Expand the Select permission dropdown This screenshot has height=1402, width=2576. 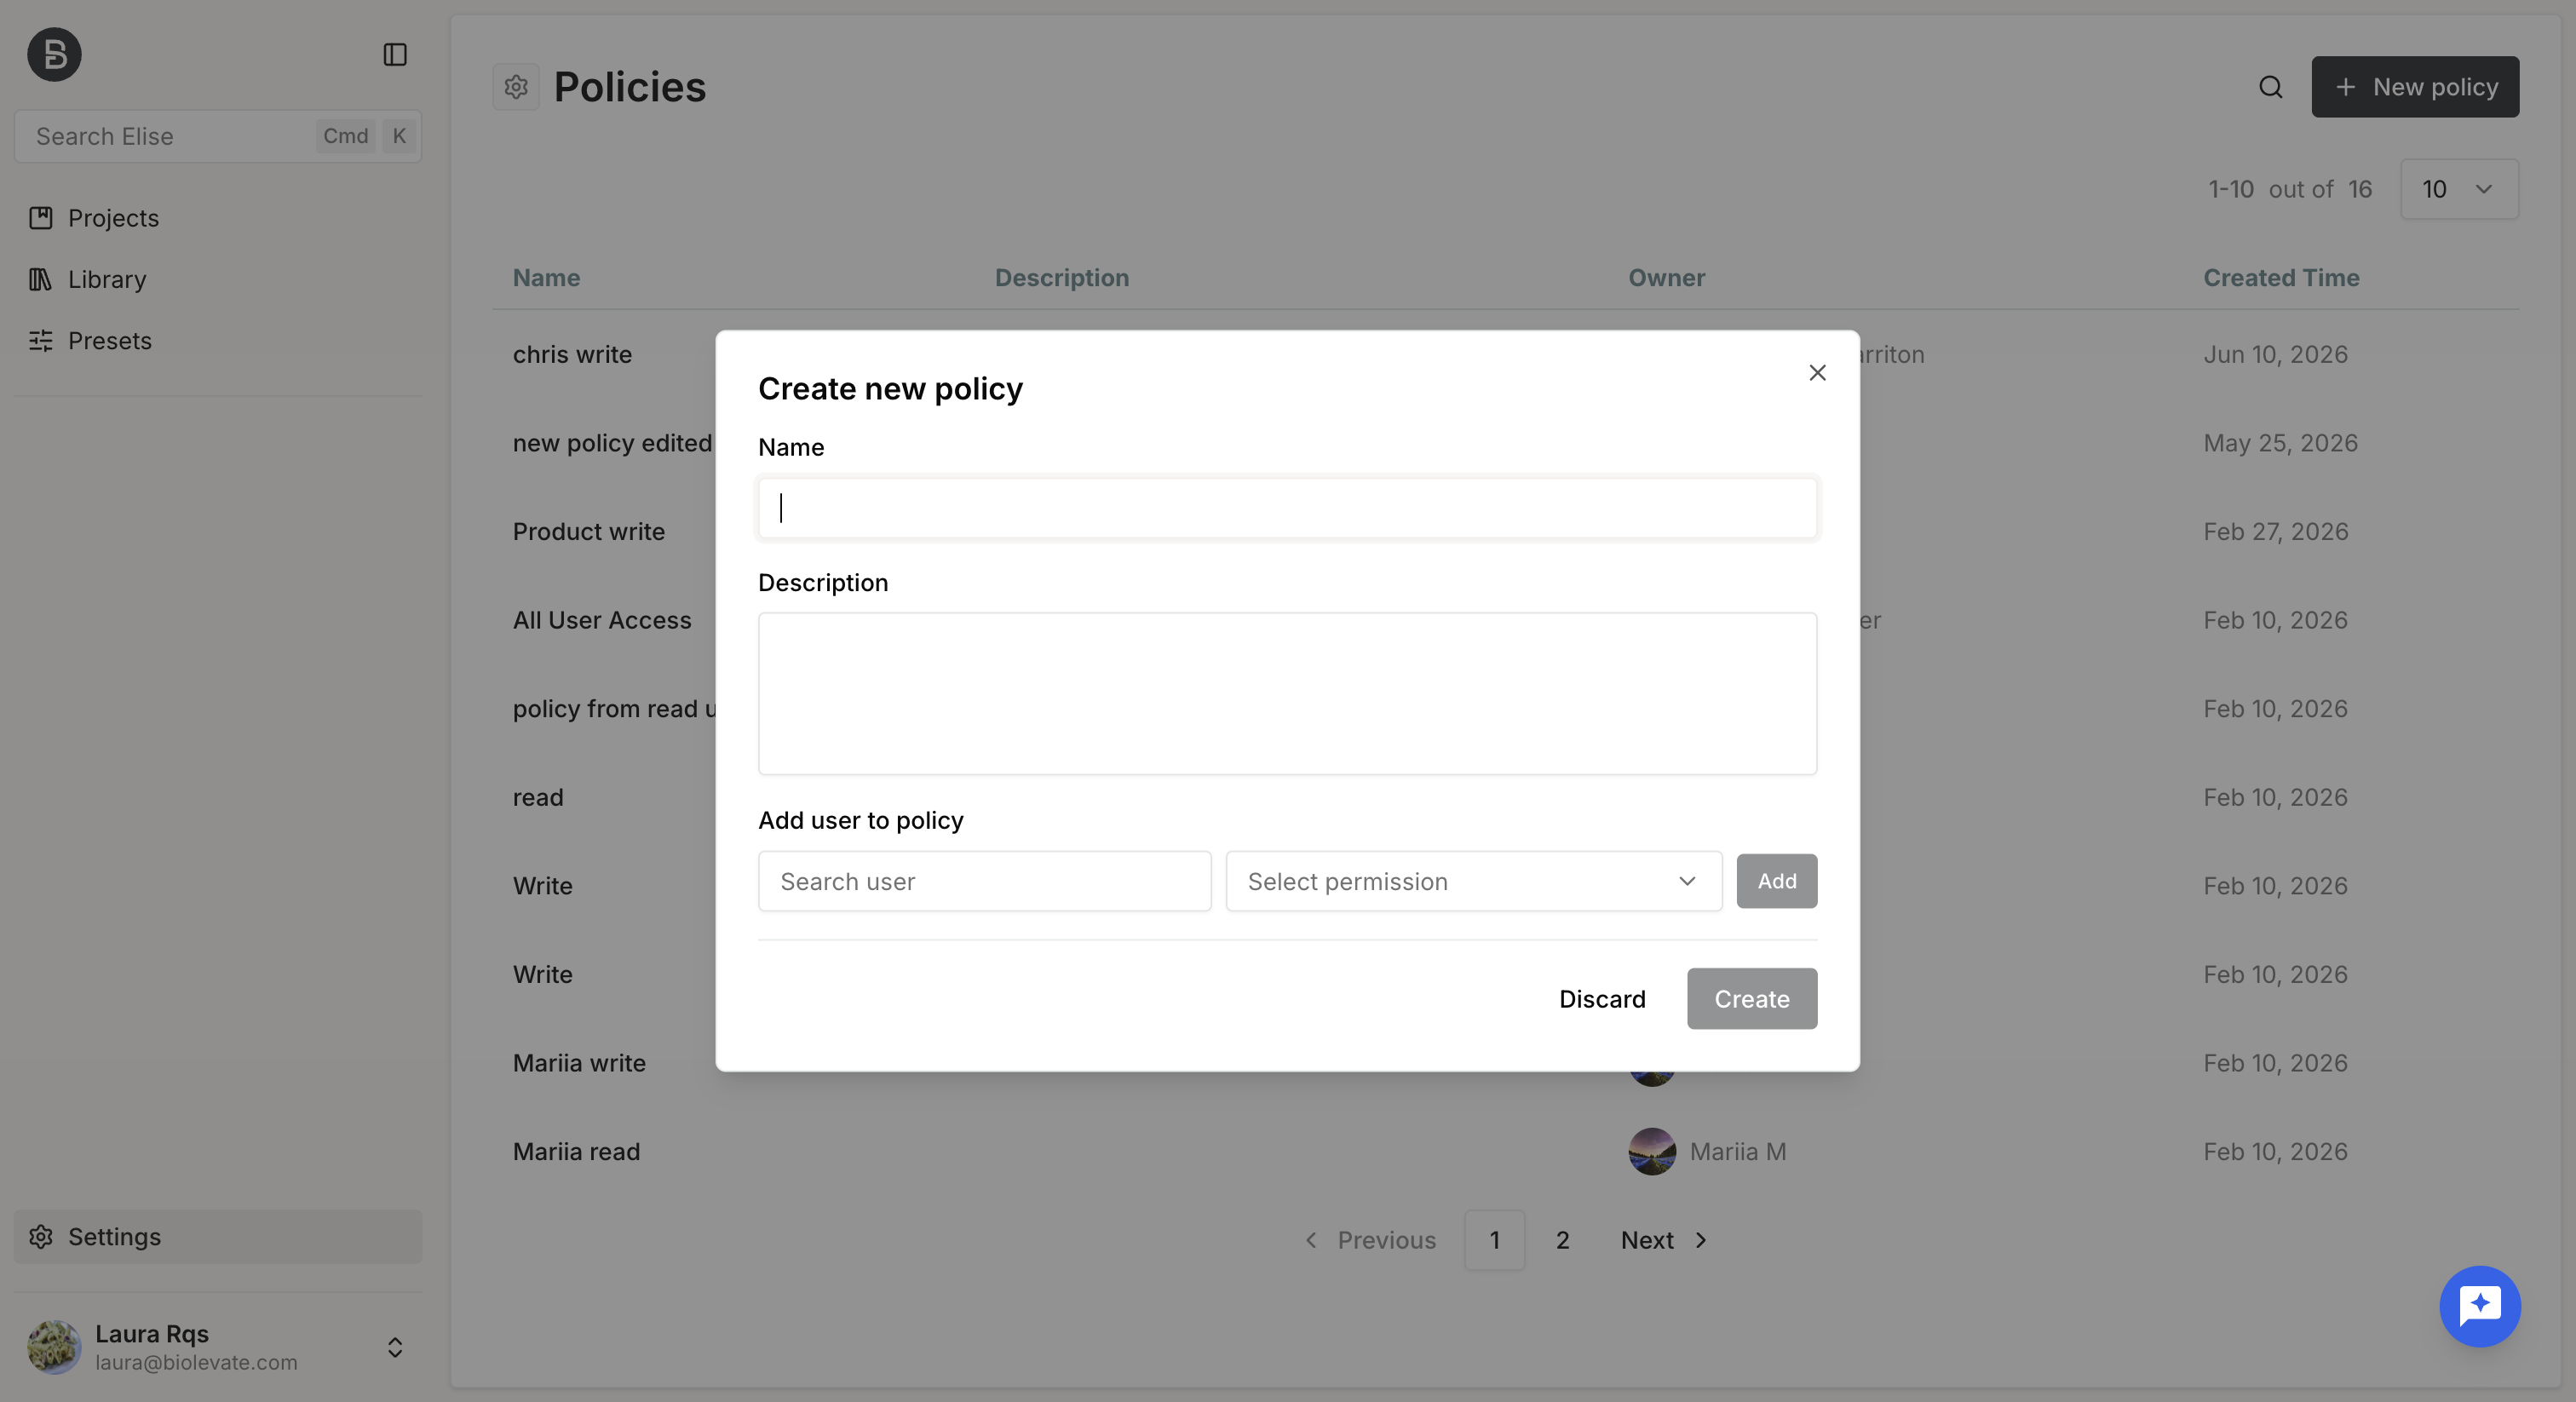pos(1473,881)
